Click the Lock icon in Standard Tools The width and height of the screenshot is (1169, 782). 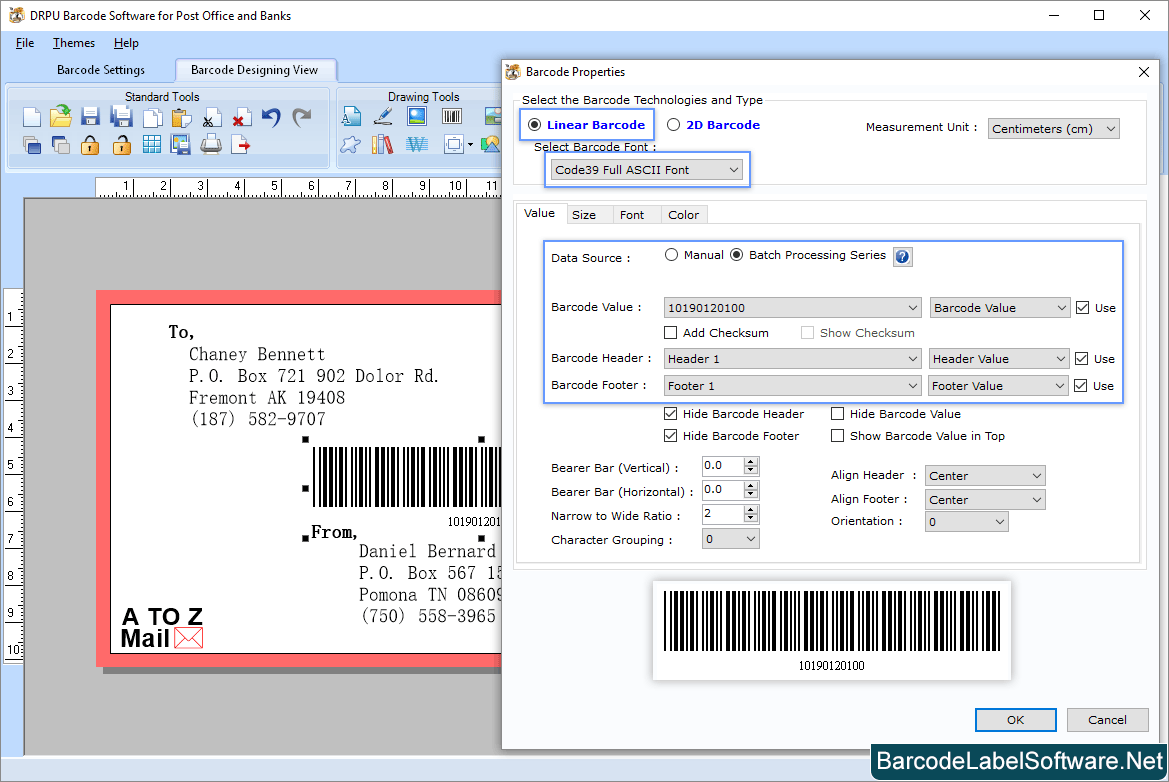[89, 143]
